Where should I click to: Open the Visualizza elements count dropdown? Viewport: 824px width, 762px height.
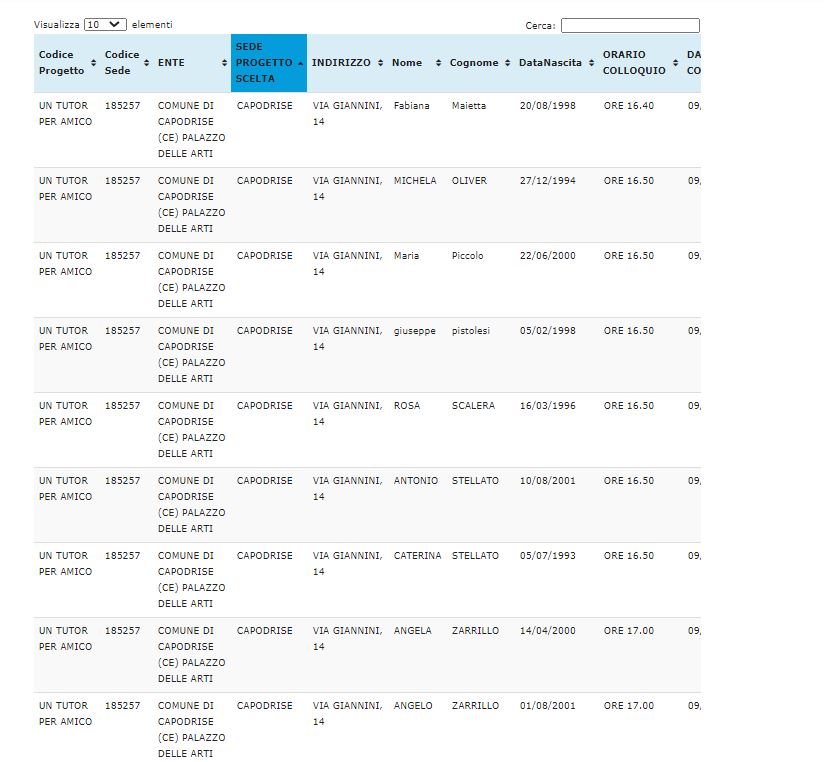(x=105, y=24)
